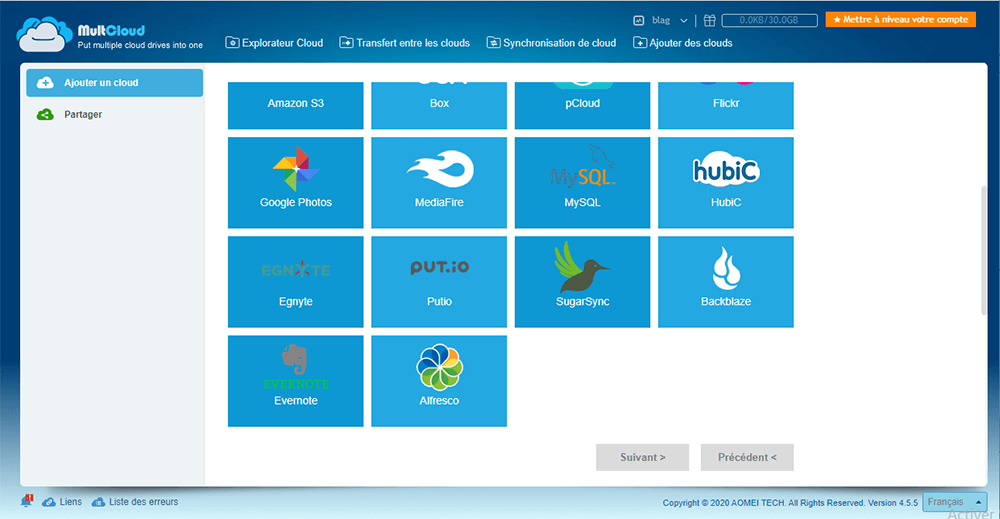This screenshot has height=519, width=1000.
Task: Select the Alfresco cloud tile
Action: (439, 381)
